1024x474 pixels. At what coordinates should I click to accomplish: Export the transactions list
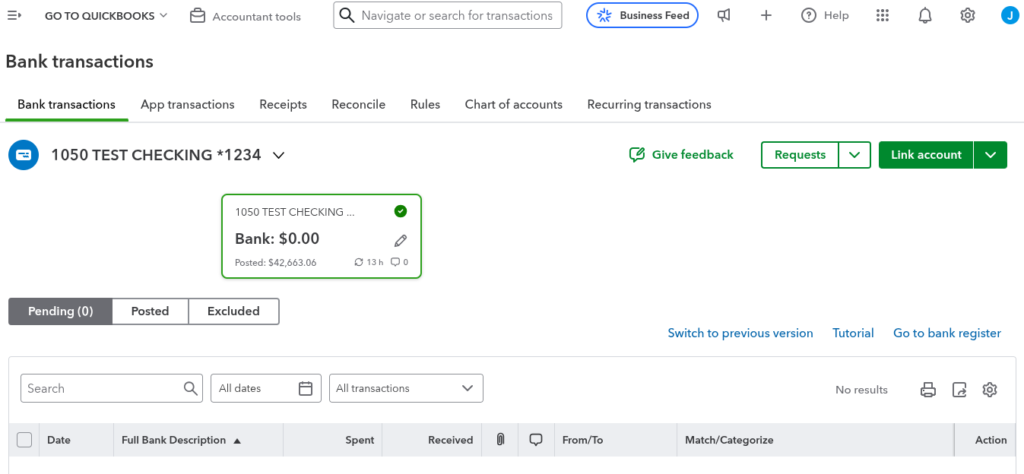959,390
